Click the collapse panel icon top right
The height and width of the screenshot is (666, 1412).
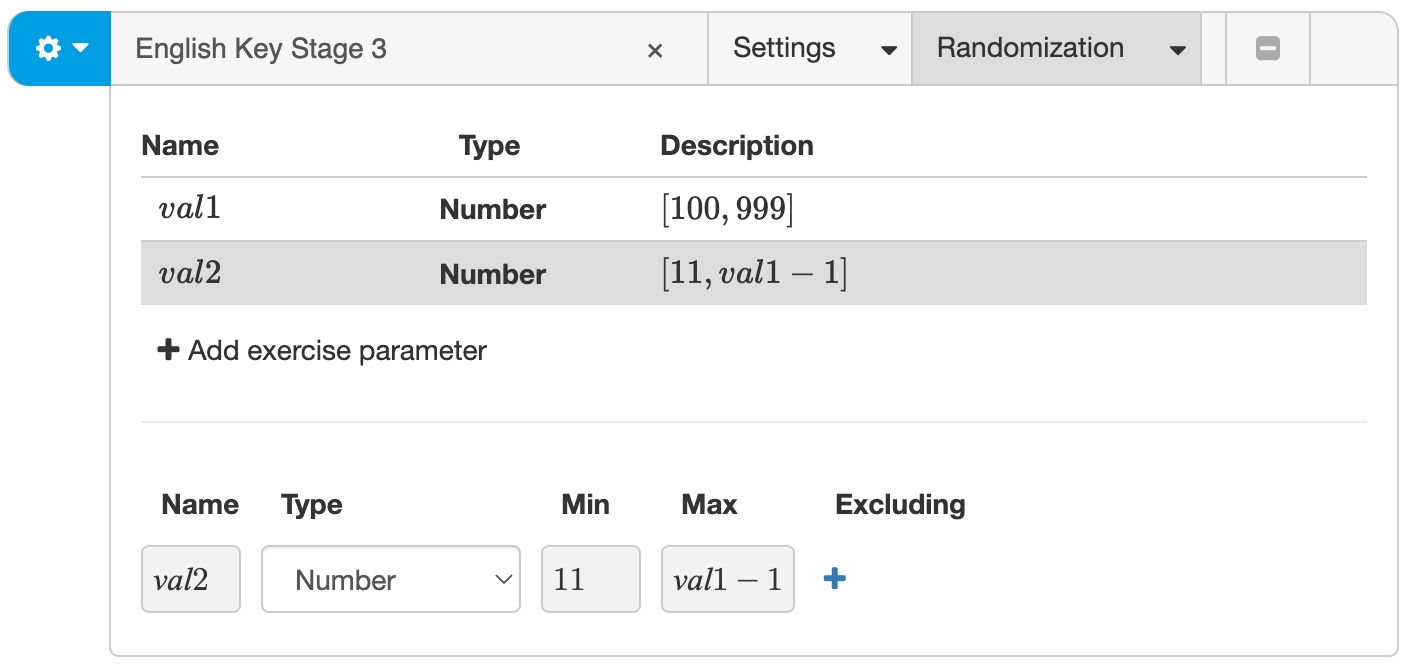pyautogui.click(x=1267, y=47)
